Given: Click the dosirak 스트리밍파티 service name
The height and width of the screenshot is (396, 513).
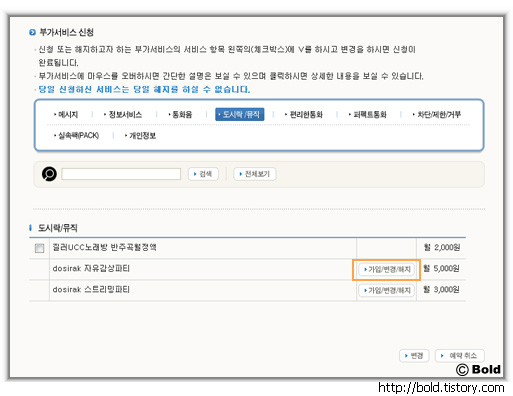Looking at the screenshot, I should coord(91,289).
